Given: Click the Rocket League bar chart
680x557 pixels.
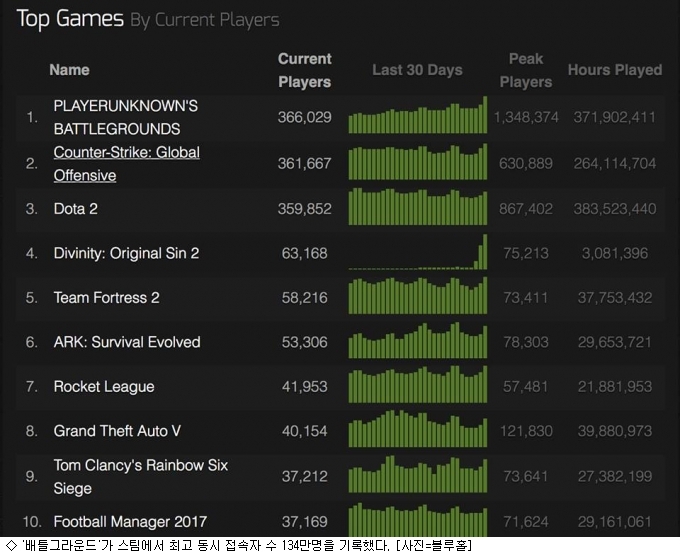Looking at the screenshot, I should click(x=418, y=384).
